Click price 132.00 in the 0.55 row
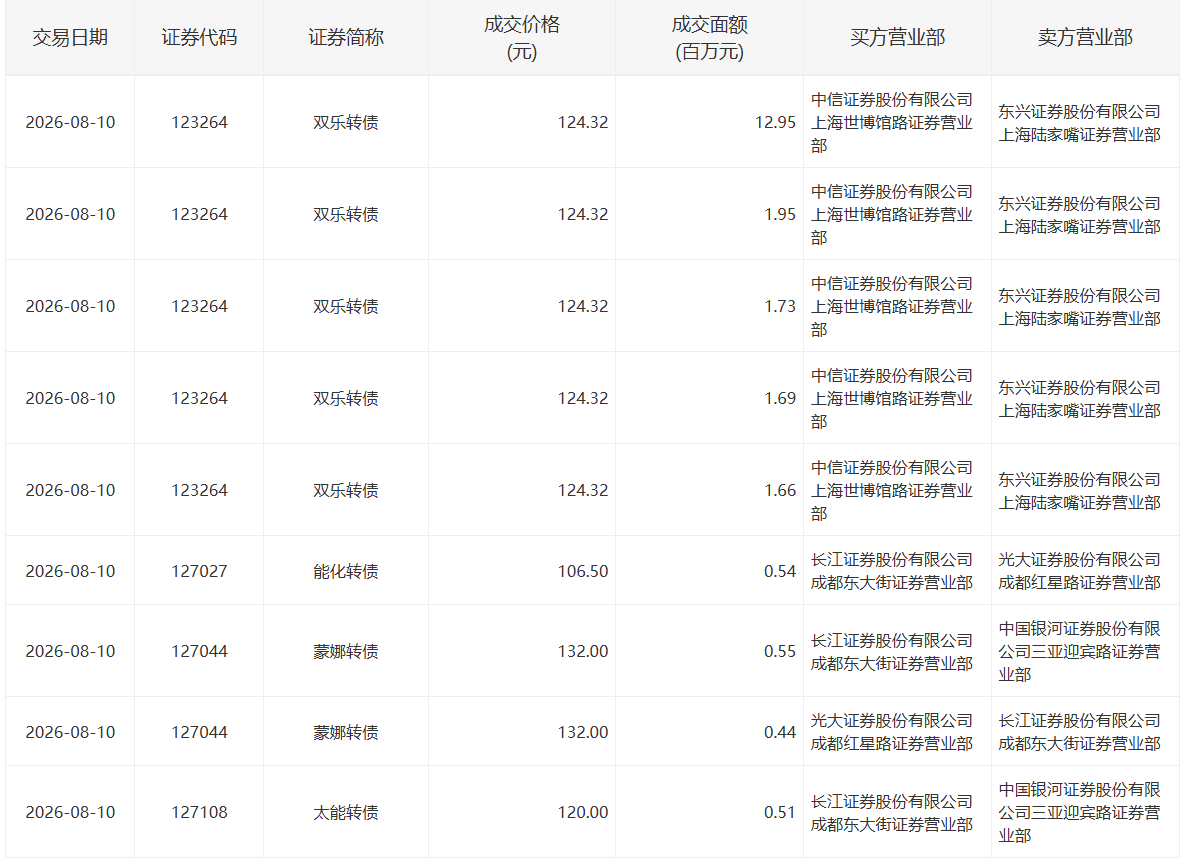The image size is (1185, 867). (x=583, y=652)
